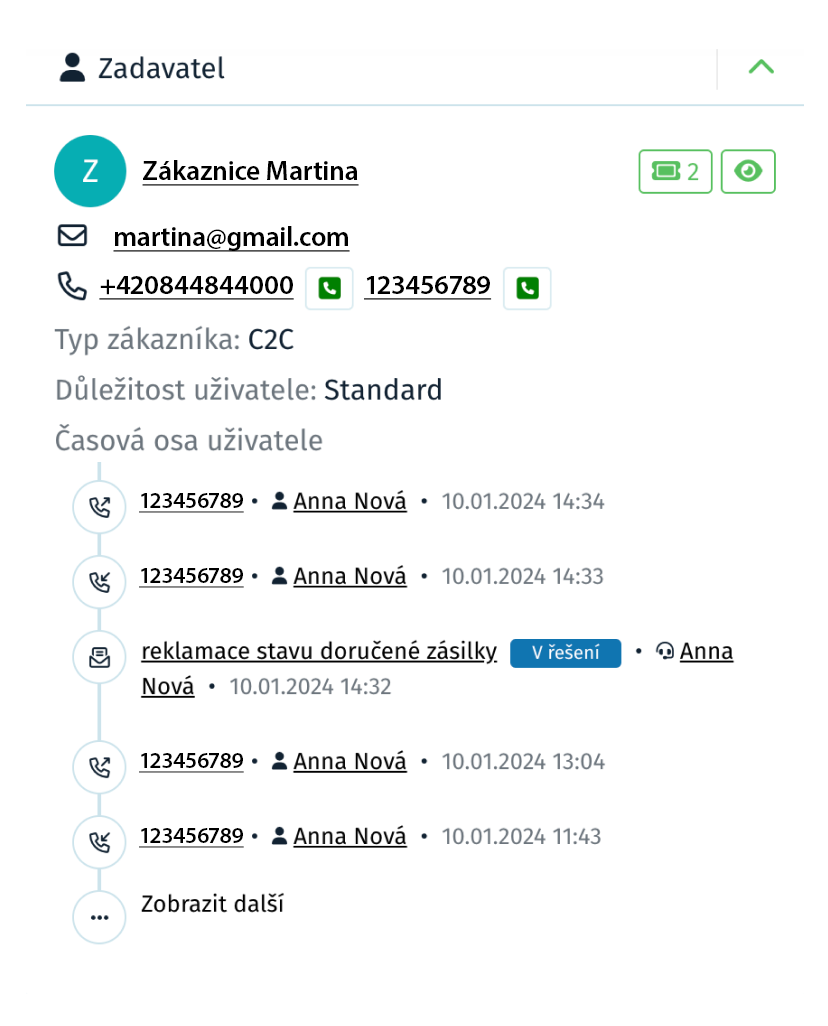Click the envelope icon beside email address
Screen dimensions: 828x1026
[72, 236]
